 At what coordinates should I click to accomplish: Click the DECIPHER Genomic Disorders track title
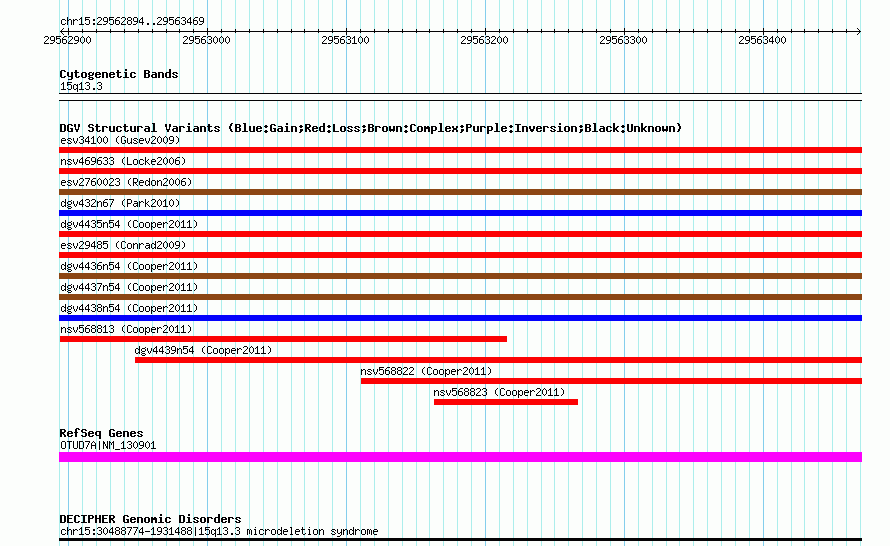[150, 519]
